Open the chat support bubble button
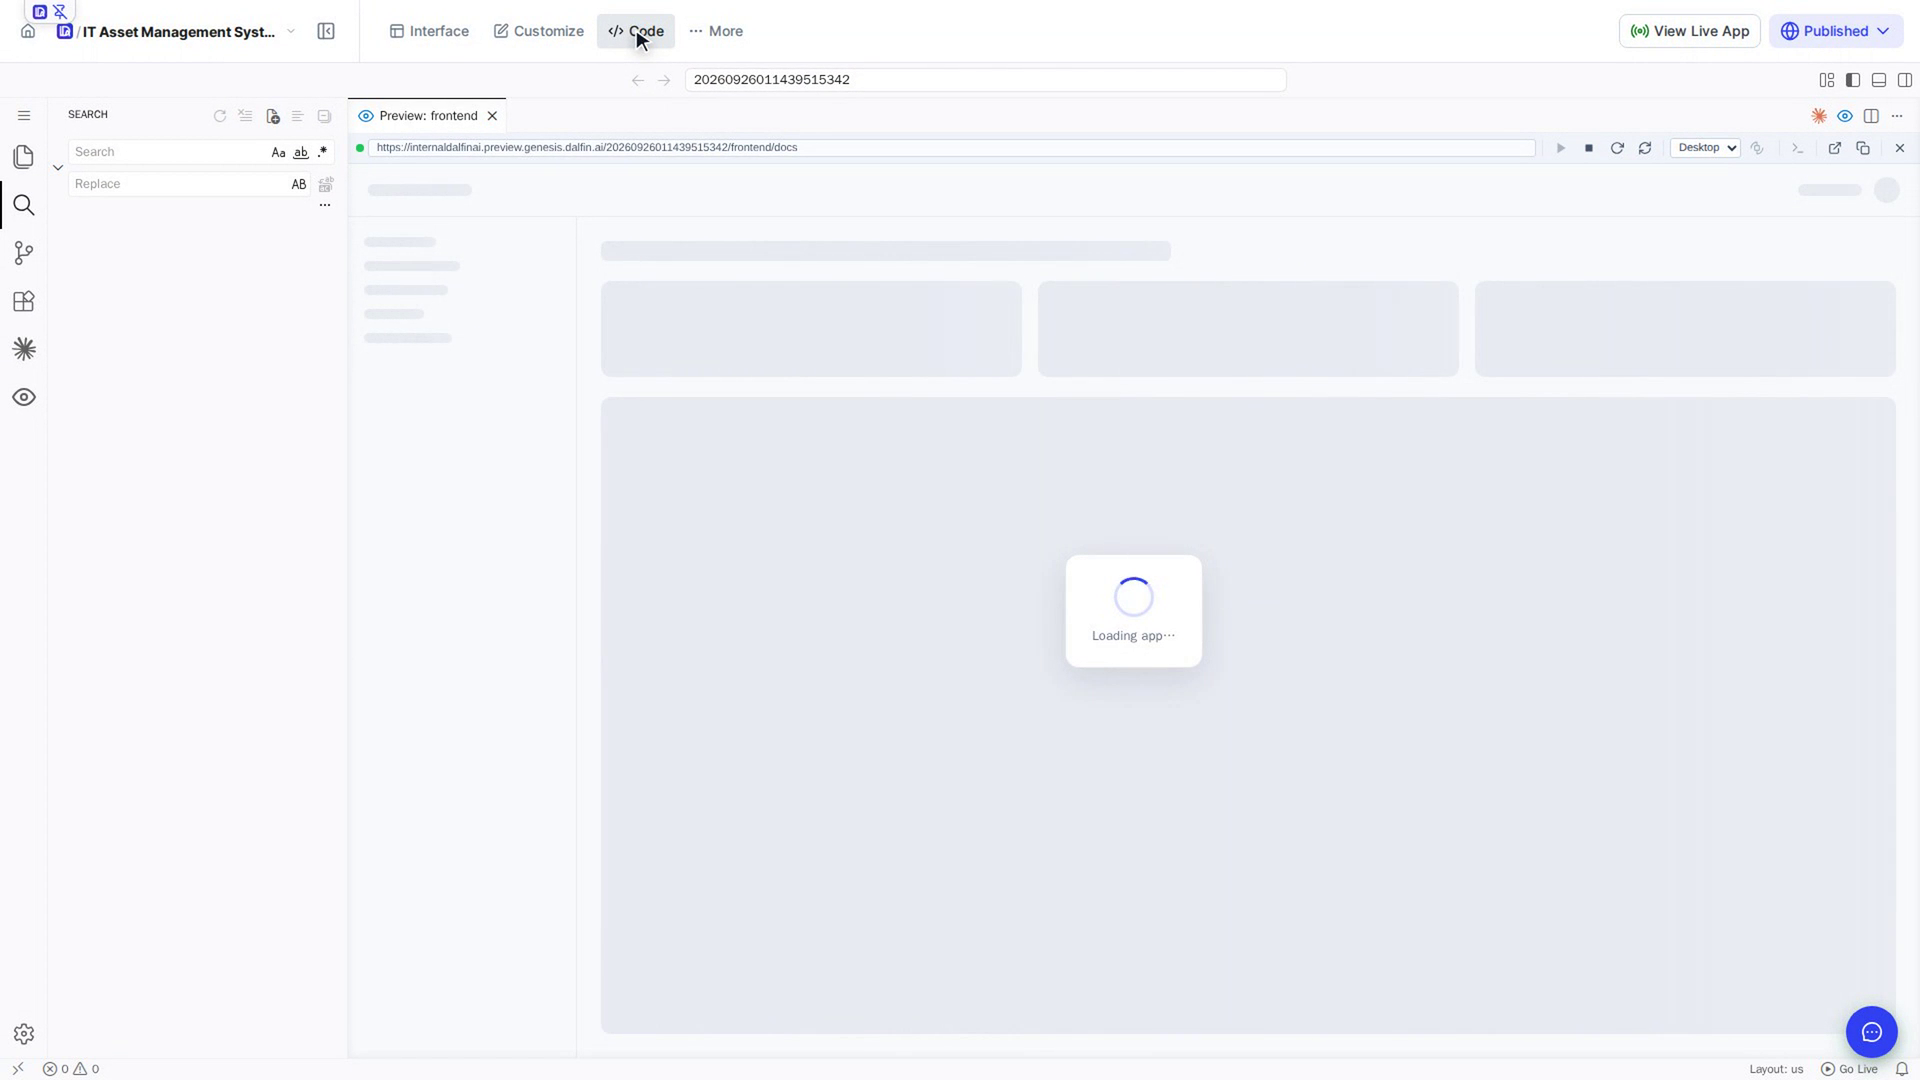This screenshot has height=1080, width=1920. (1872, 1032)
